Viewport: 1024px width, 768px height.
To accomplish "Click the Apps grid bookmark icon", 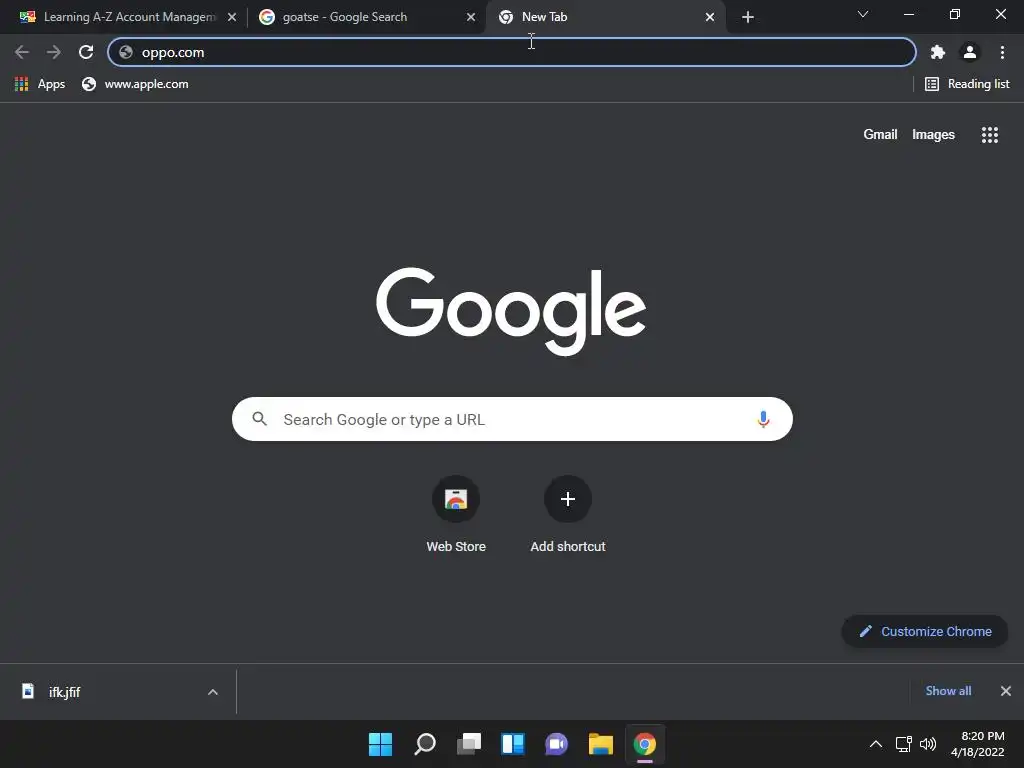I will tap(22, 84).
